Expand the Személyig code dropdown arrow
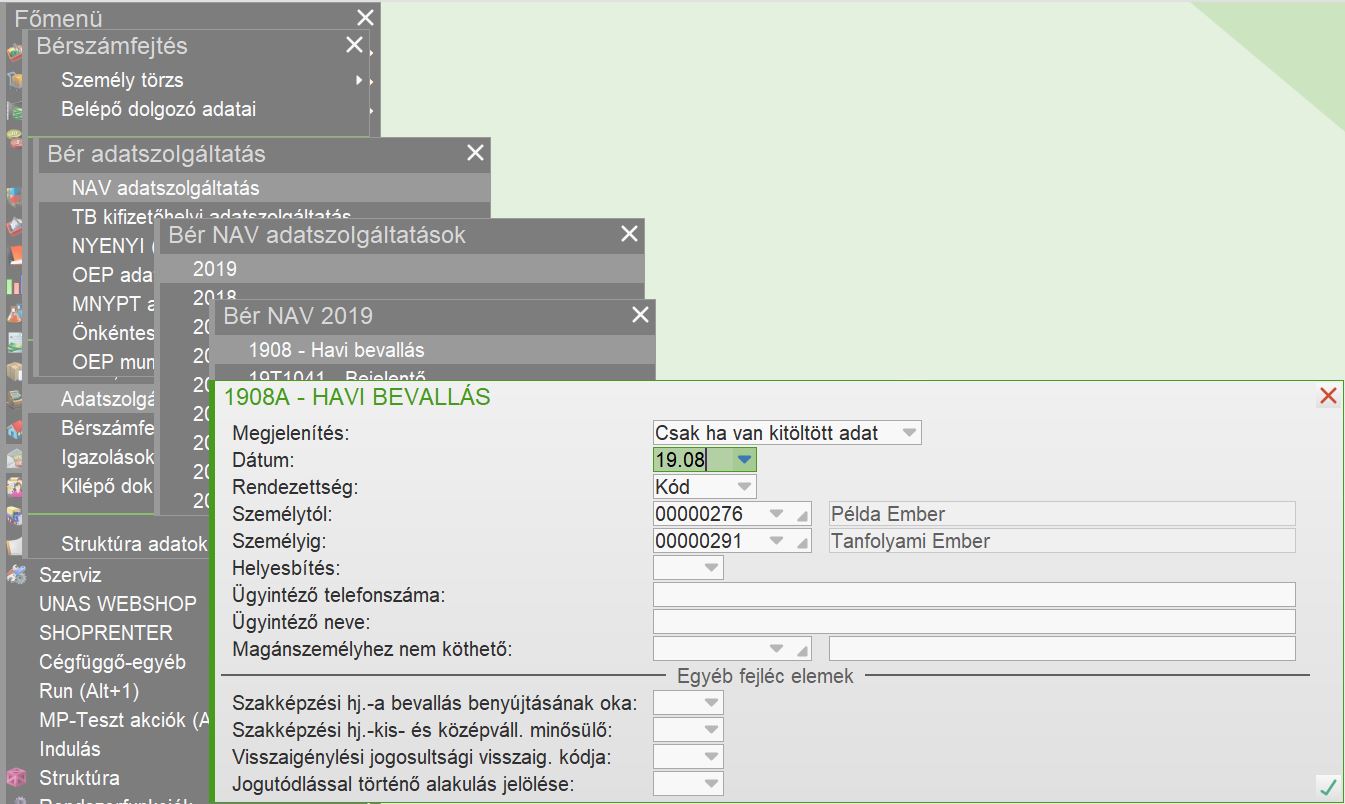The image size is (1345, 804). pyautogui.click(x=777, y=542)
